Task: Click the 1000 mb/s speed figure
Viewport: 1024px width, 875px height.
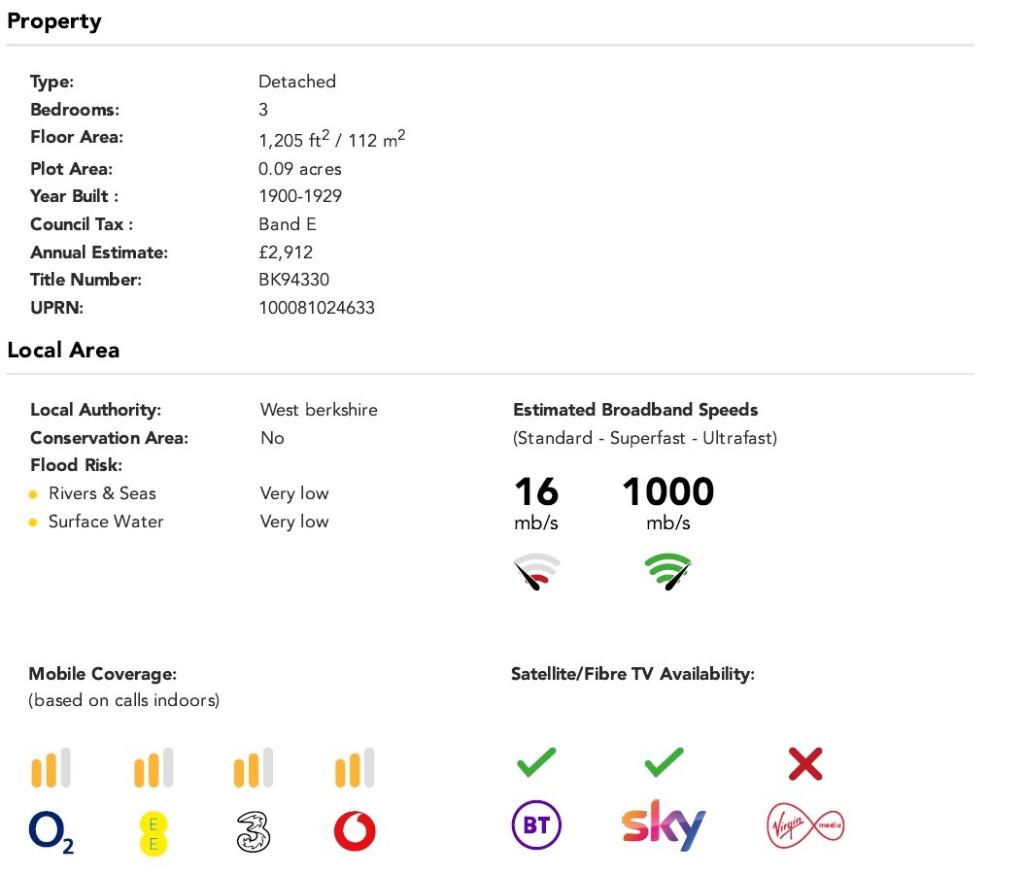Action: click(x=668, y=492)
